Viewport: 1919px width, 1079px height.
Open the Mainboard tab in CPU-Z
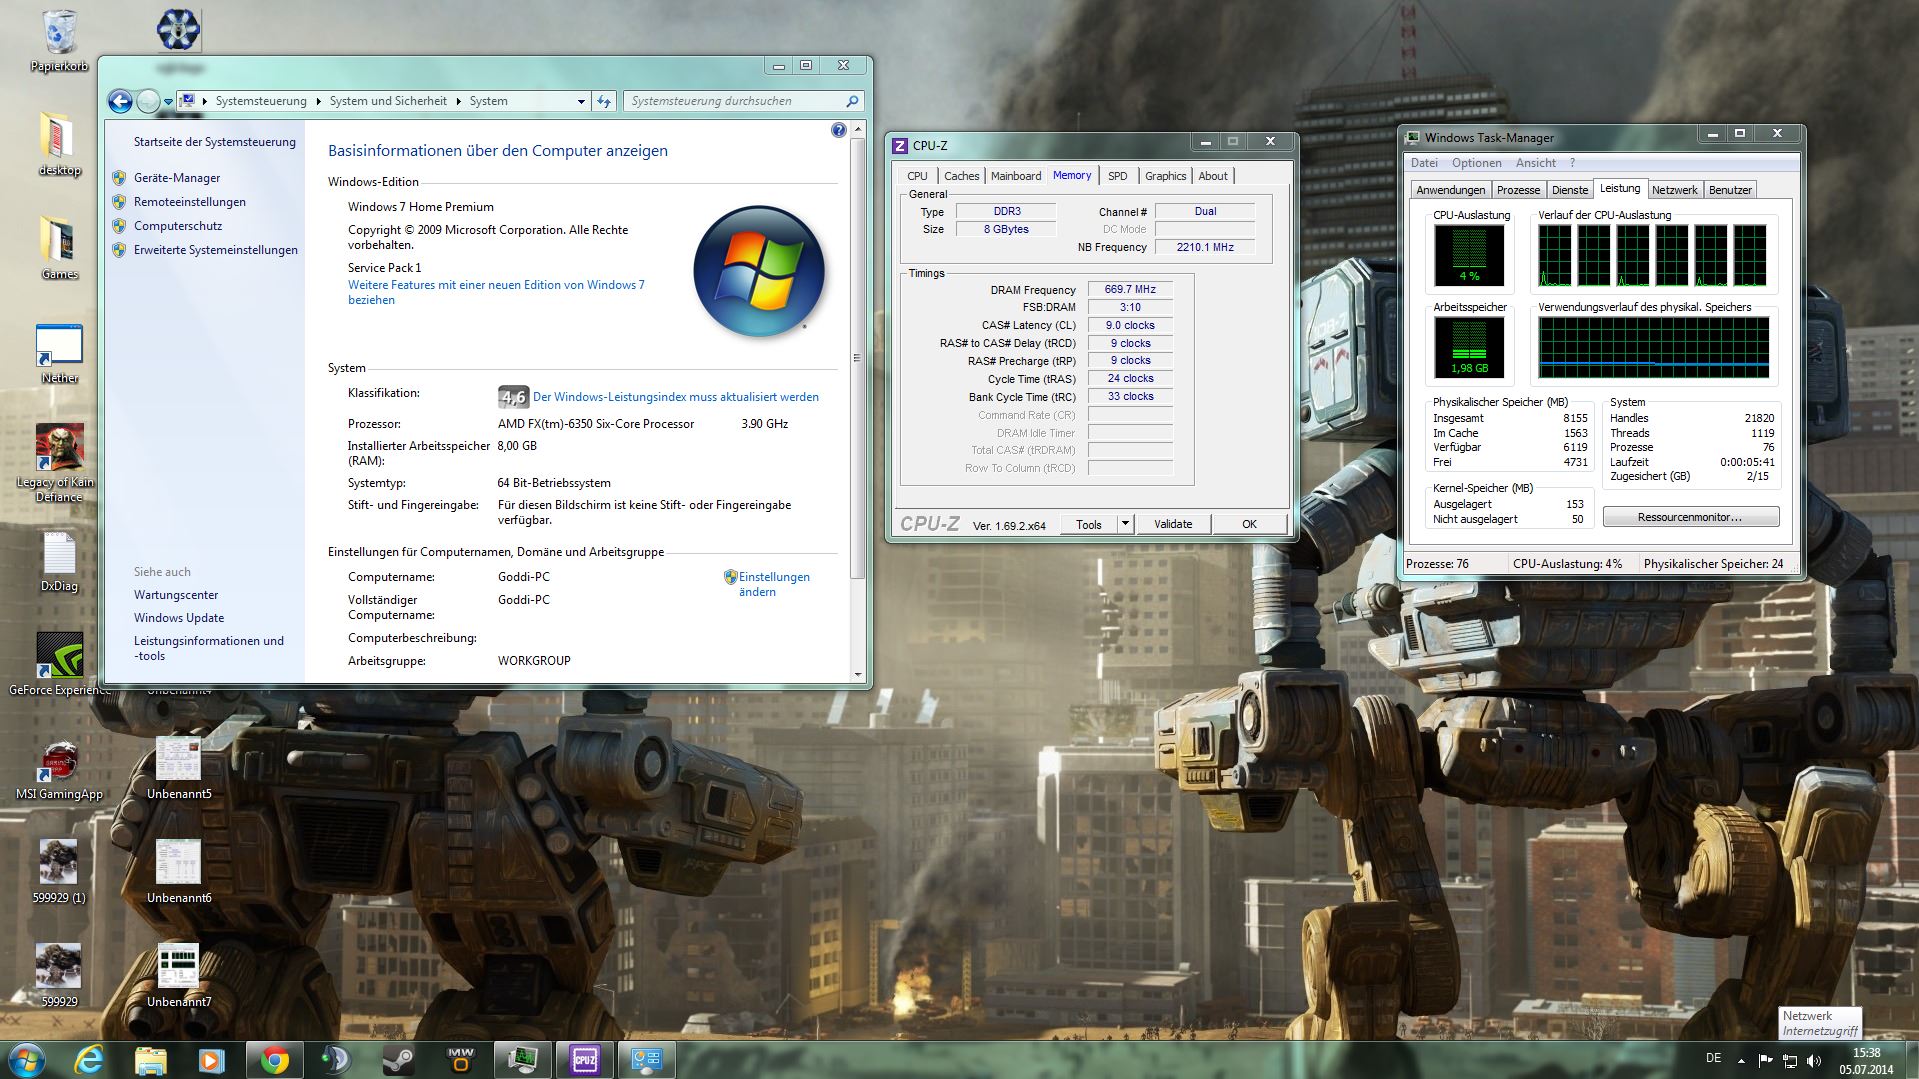click(x=1016, y=176)
